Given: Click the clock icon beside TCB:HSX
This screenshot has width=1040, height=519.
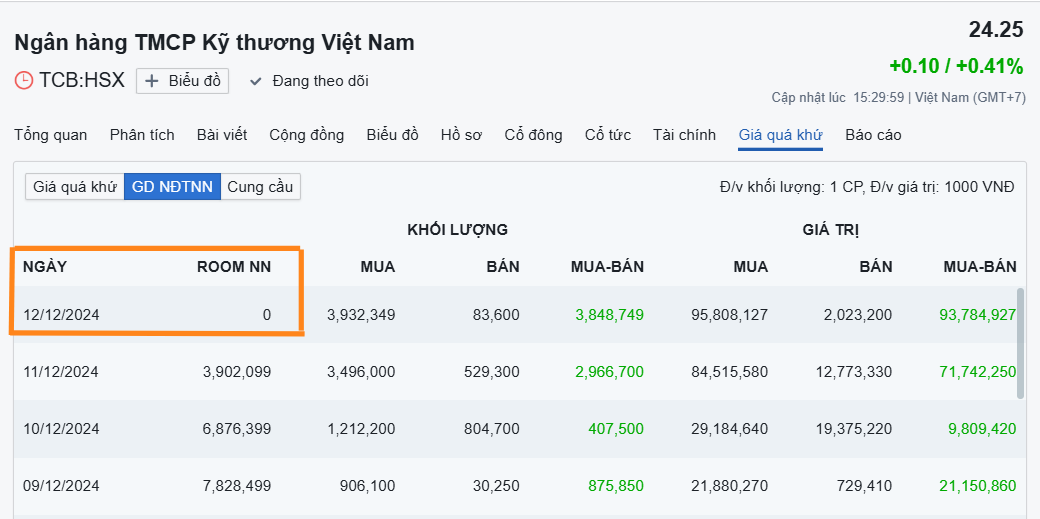Looking at the screenshot, I should (23, 81).
